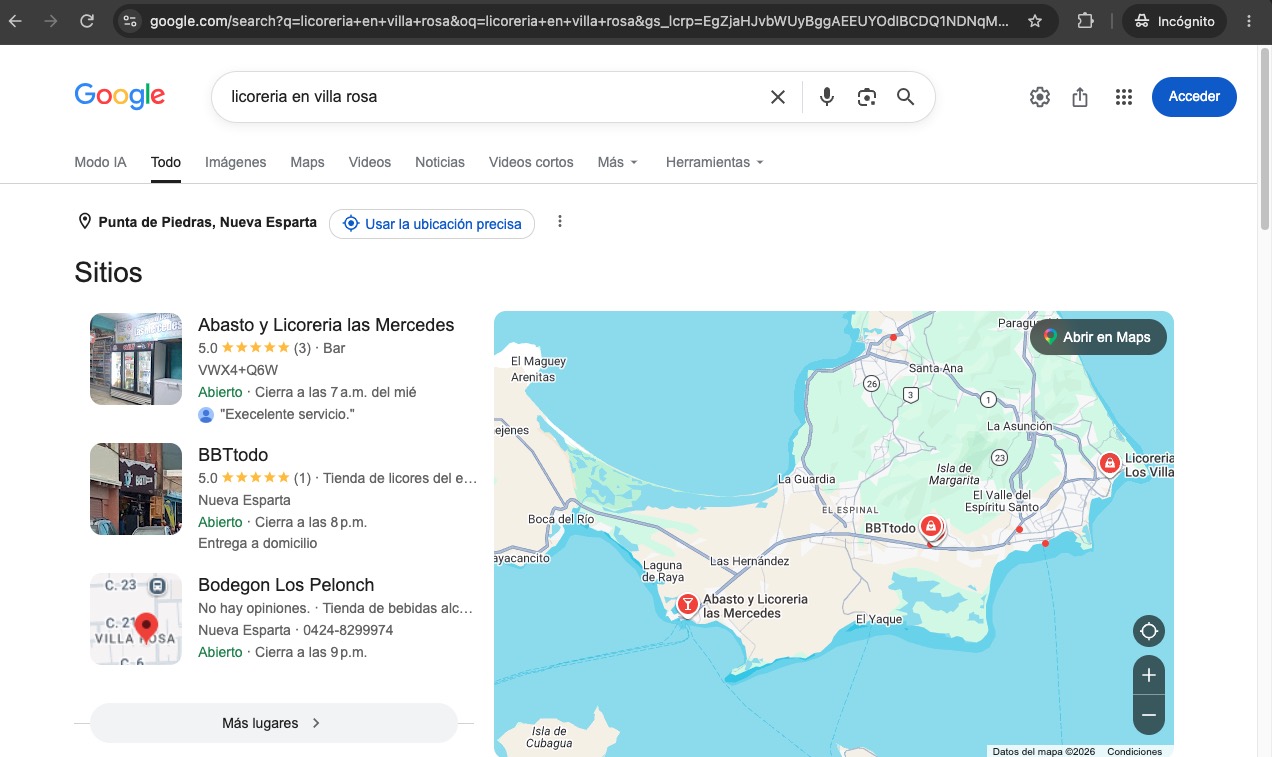The image size is (1272, 757).
Task: Open the Bodegon Los Pelonch listing
Action: coord(286,585)
